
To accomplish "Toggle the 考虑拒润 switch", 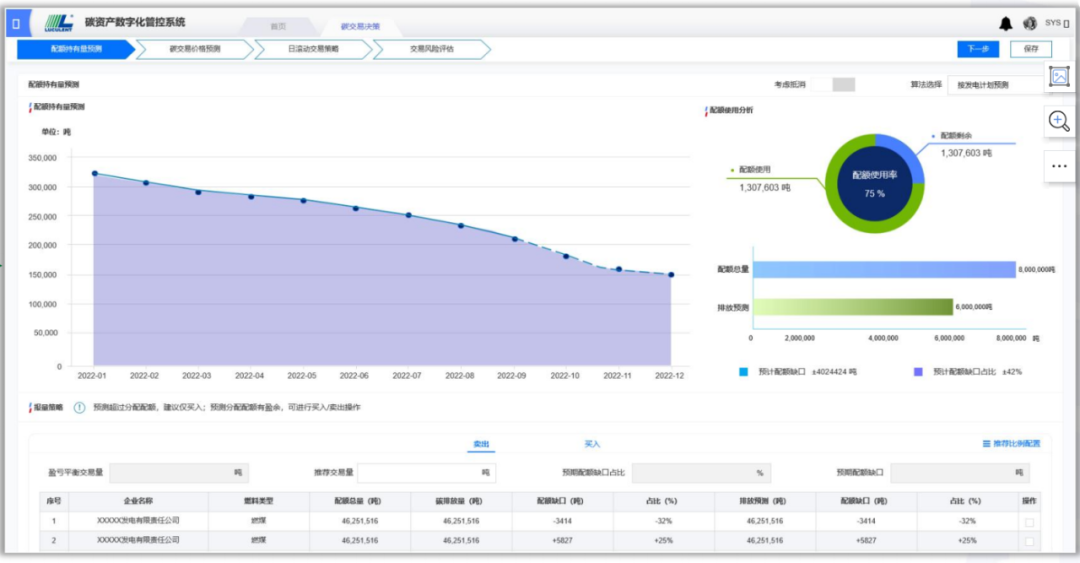I will click(833, 85).
